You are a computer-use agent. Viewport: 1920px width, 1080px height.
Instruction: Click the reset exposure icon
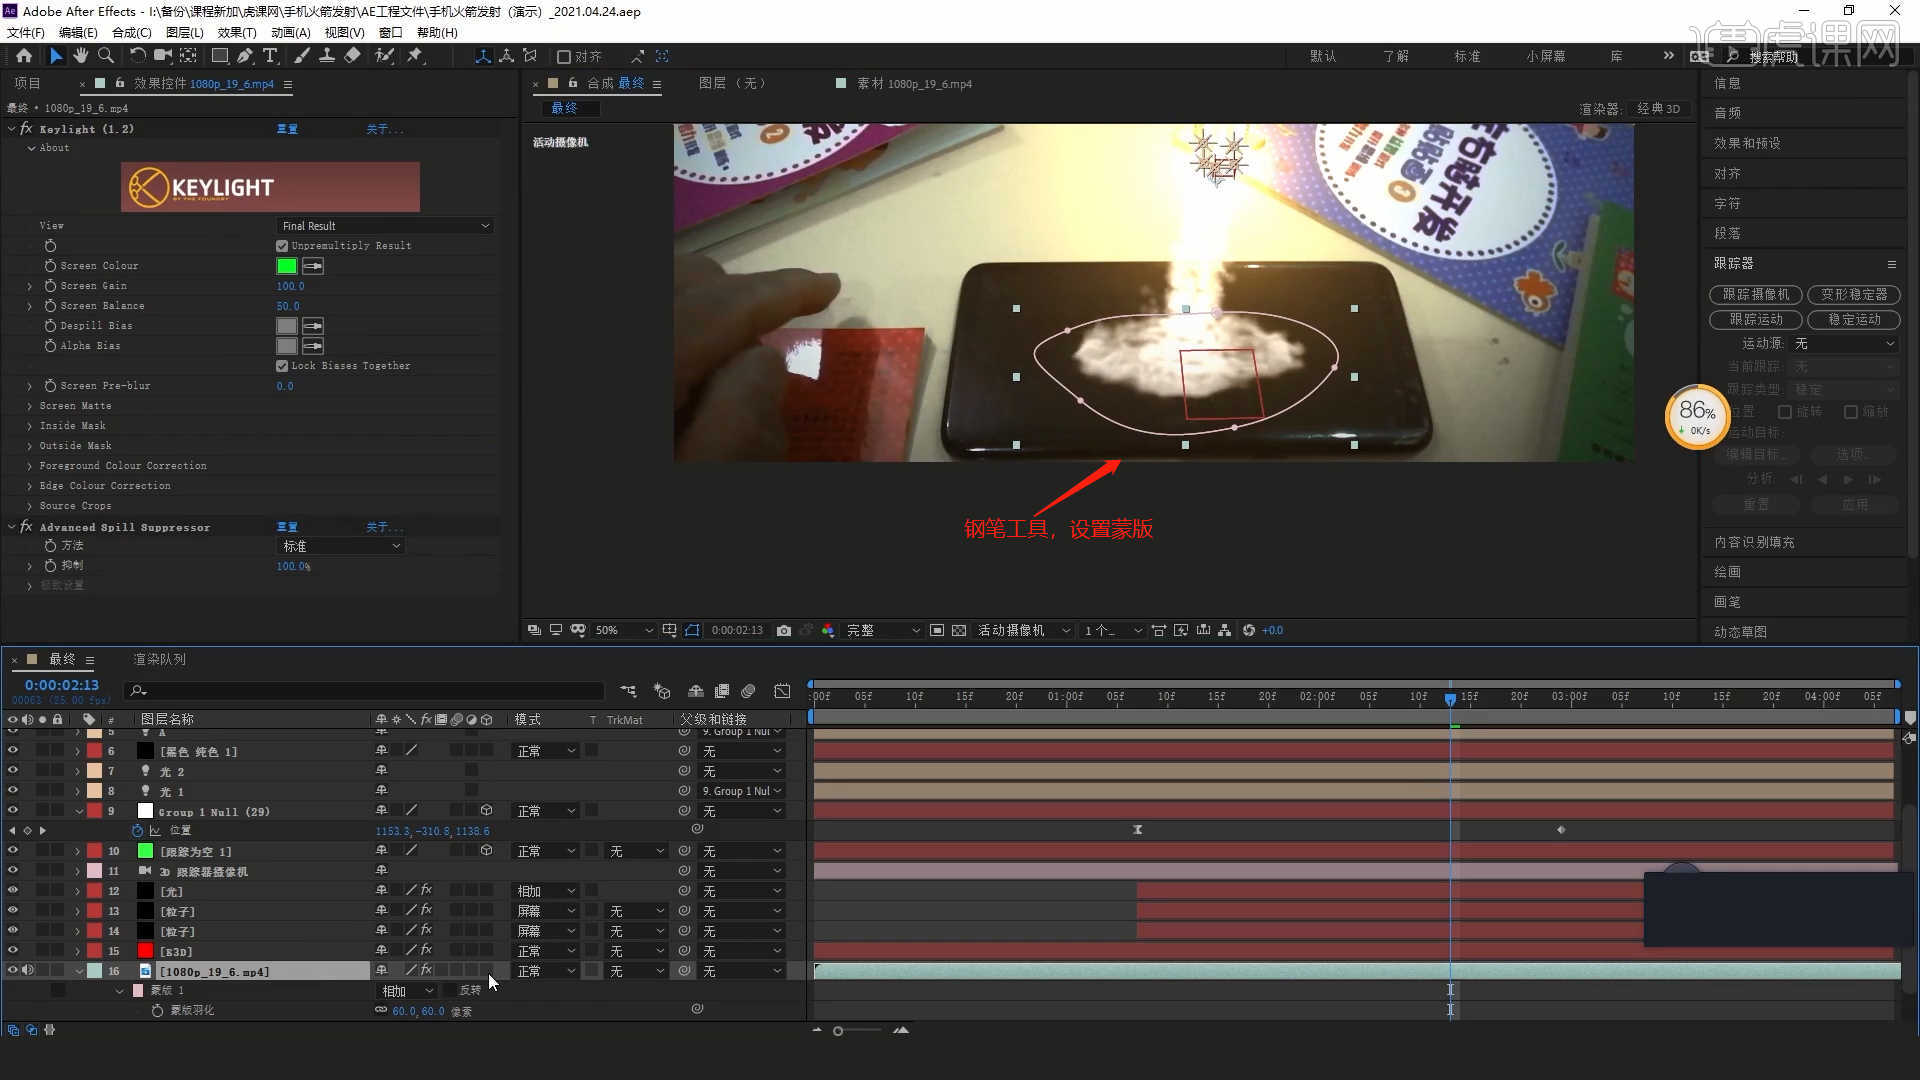pos(1249,630)
